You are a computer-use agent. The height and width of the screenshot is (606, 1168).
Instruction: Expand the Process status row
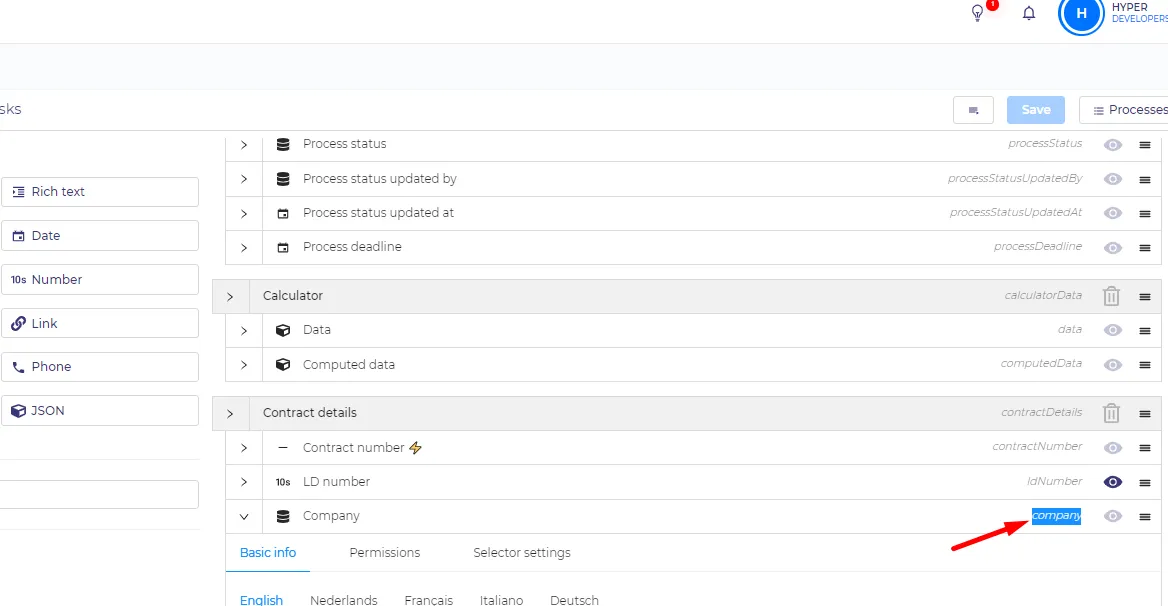(x=244, y=144)
